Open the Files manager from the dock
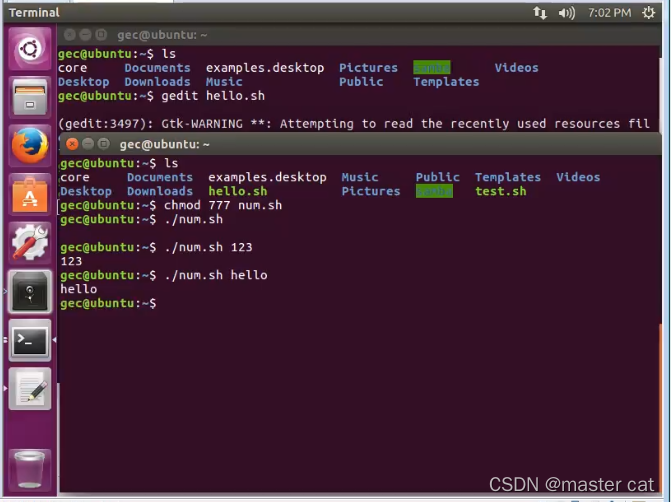Image resolution: width=671 pixels, height=502 pixels. pyautogui.click(x=30, y=97)
